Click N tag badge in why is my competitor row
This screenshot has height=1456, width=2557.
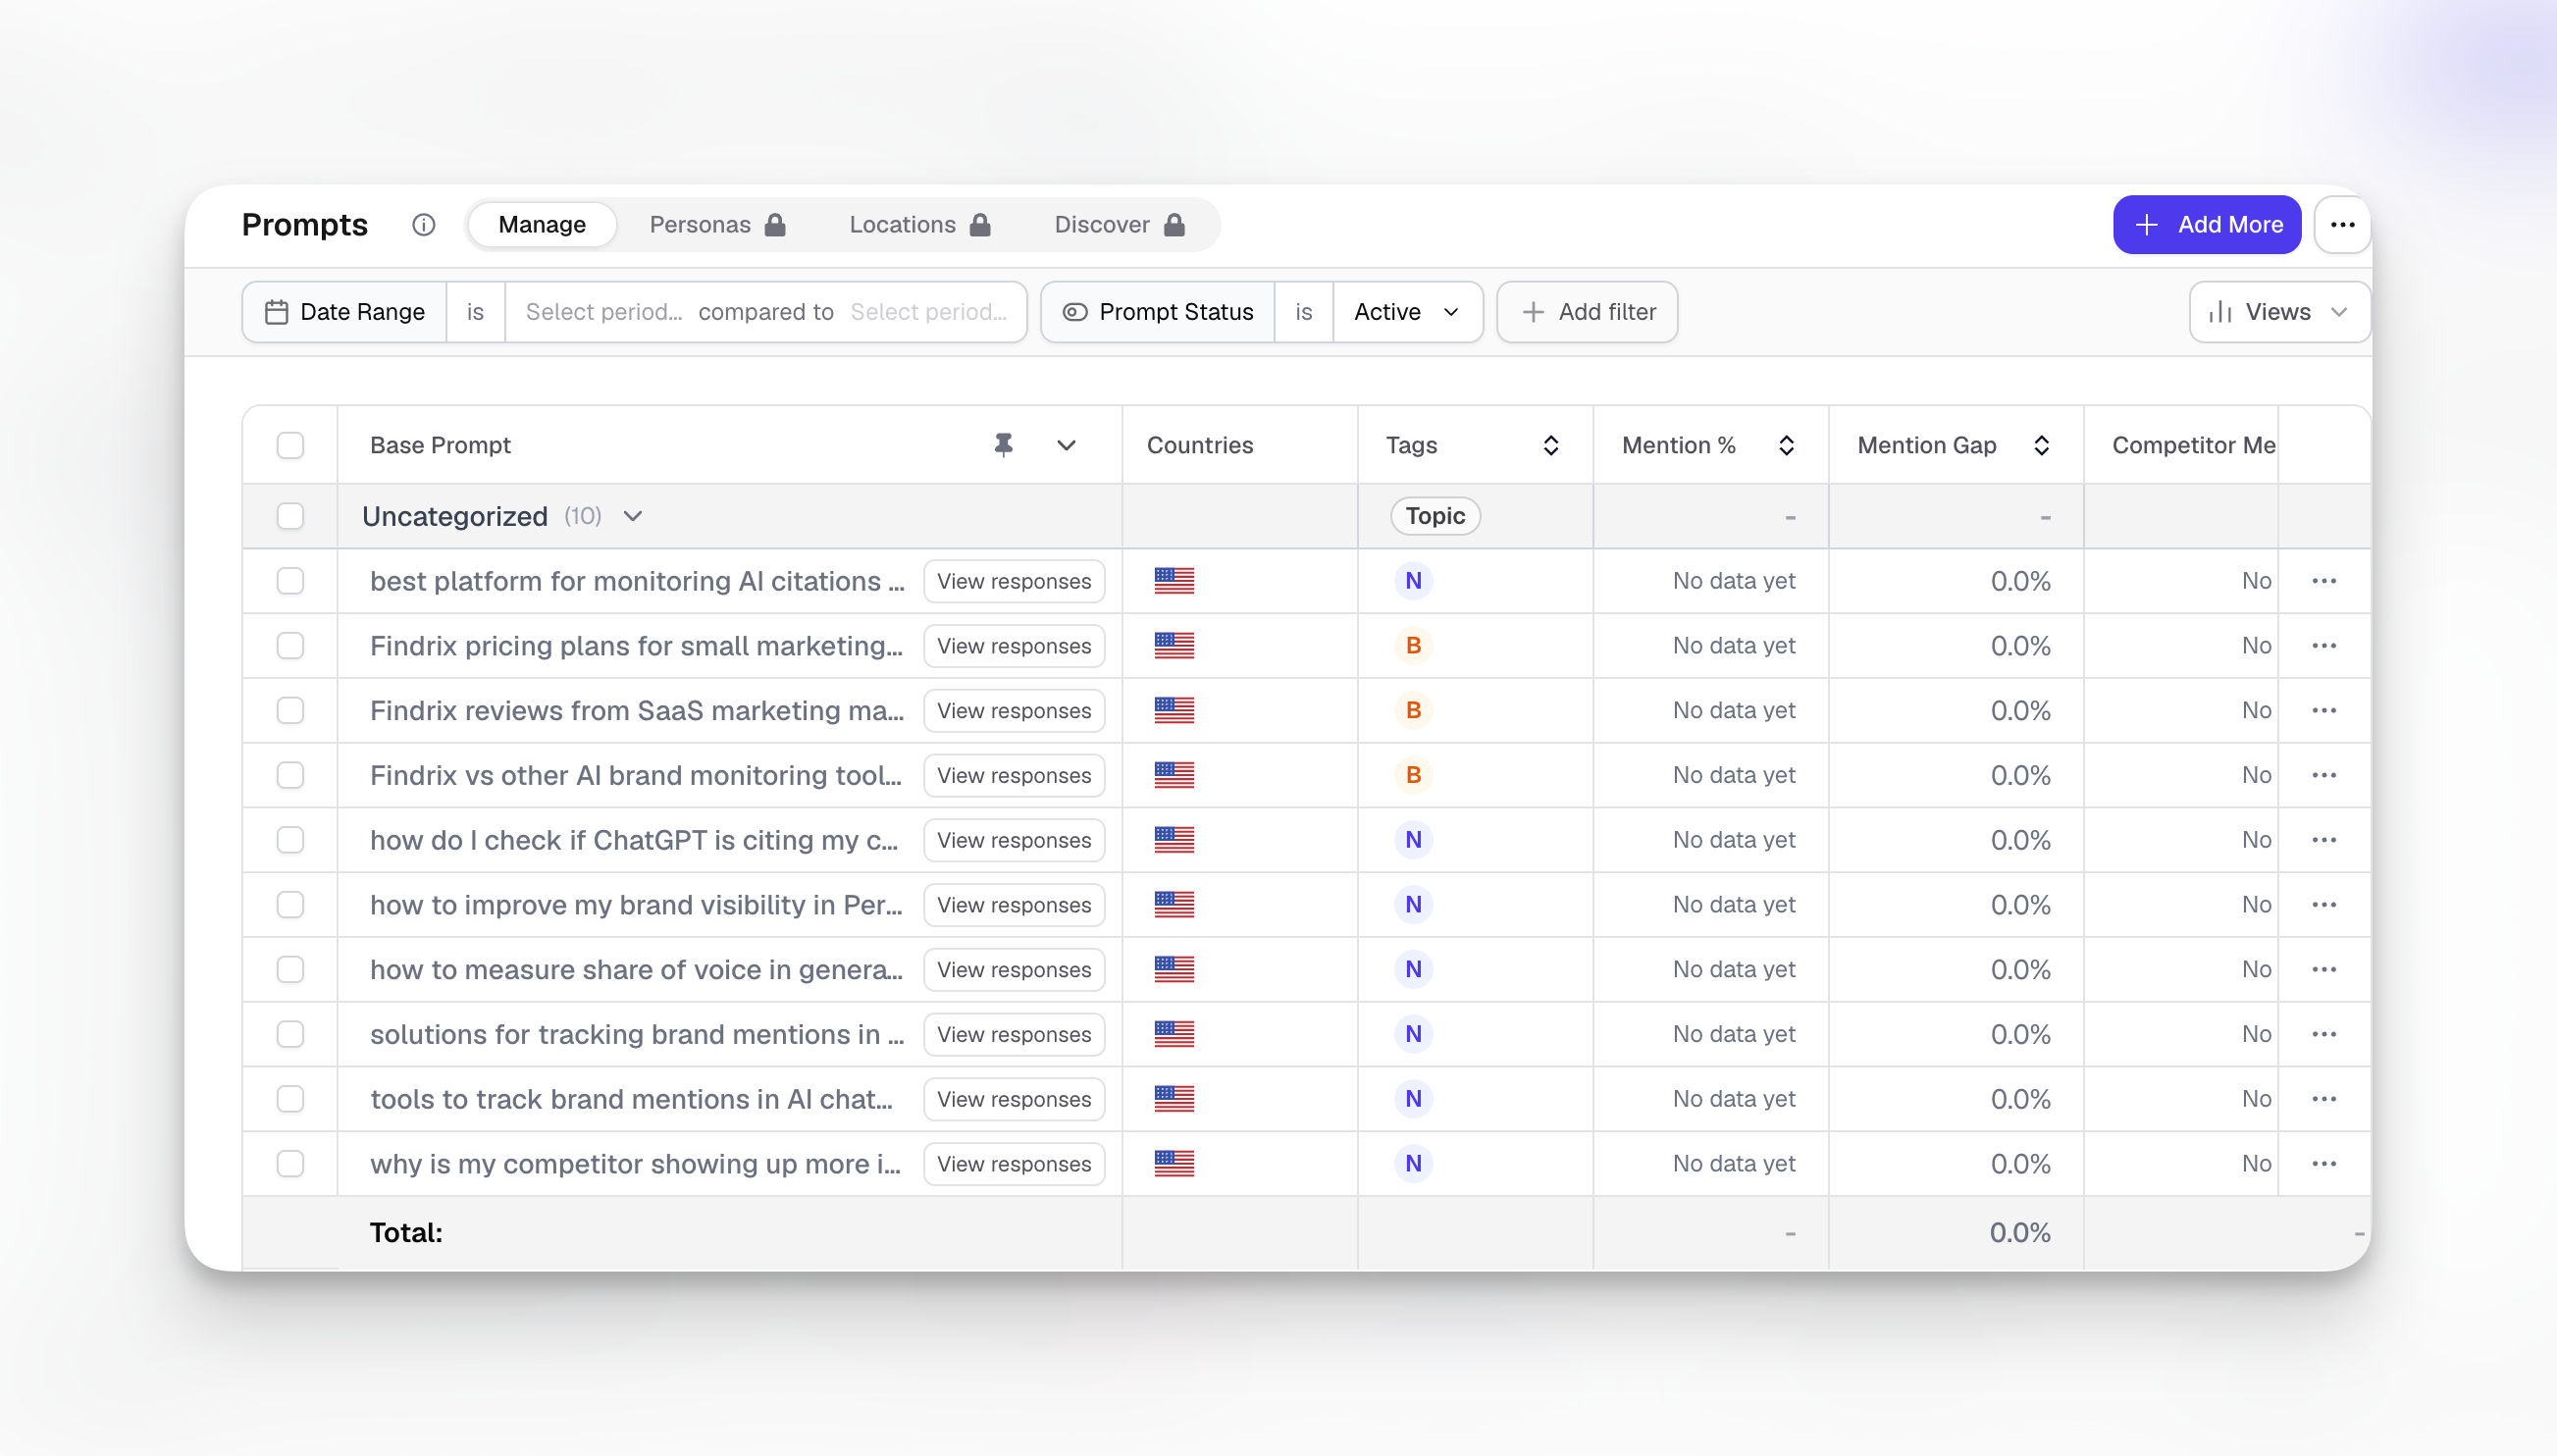1413,1164
